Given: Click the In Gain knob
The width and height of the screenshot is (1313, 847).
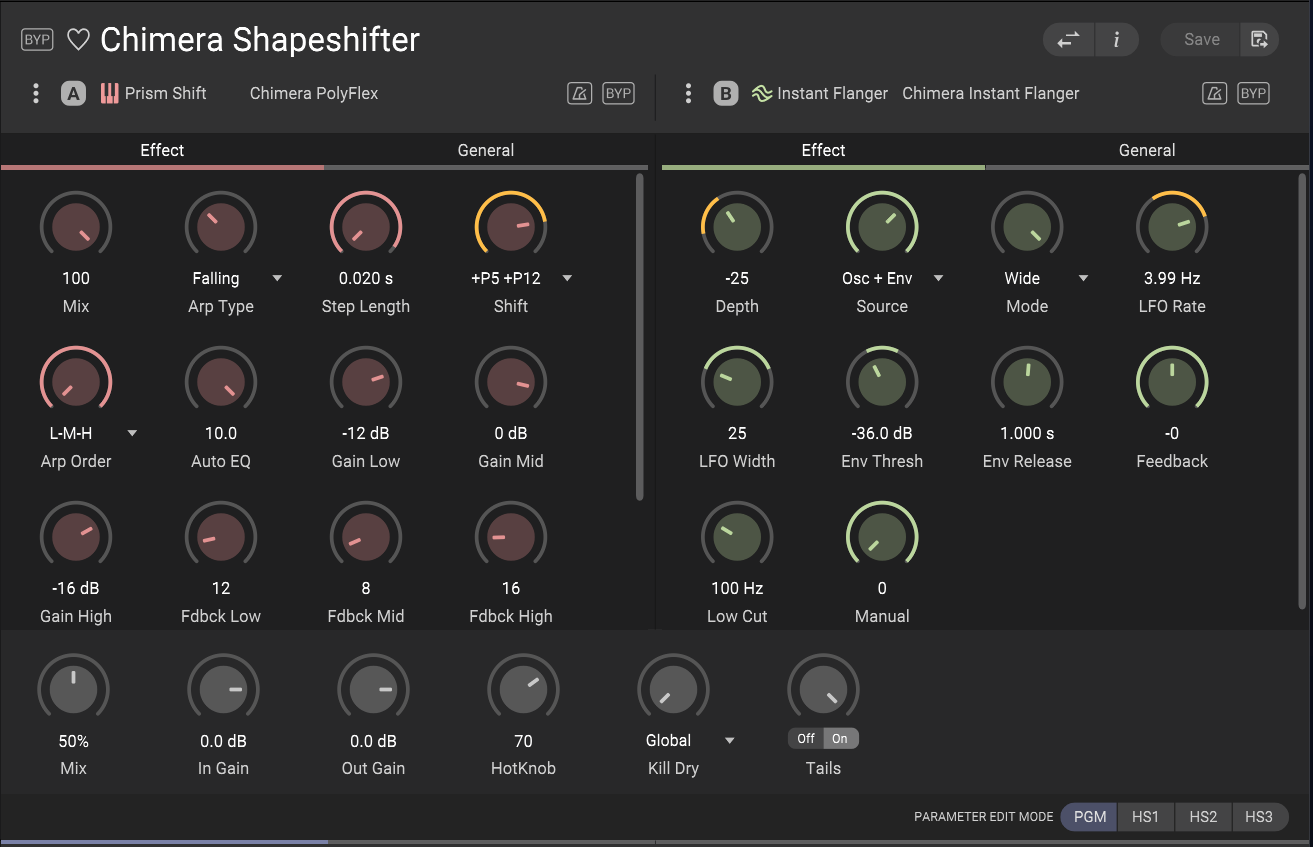Looking at the screenshot, I should pyautogui.click(x=223, y=690).
